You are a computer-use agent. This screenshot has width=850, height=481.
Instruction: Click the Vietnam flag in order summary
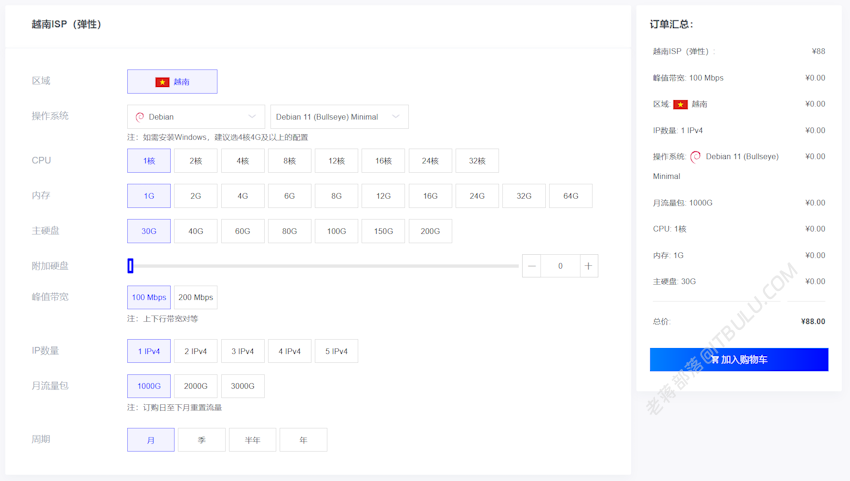click(680, 104)
